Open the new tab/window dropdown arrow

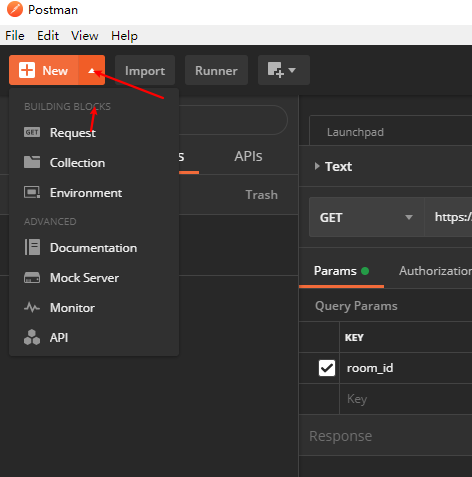pos(292,70)
